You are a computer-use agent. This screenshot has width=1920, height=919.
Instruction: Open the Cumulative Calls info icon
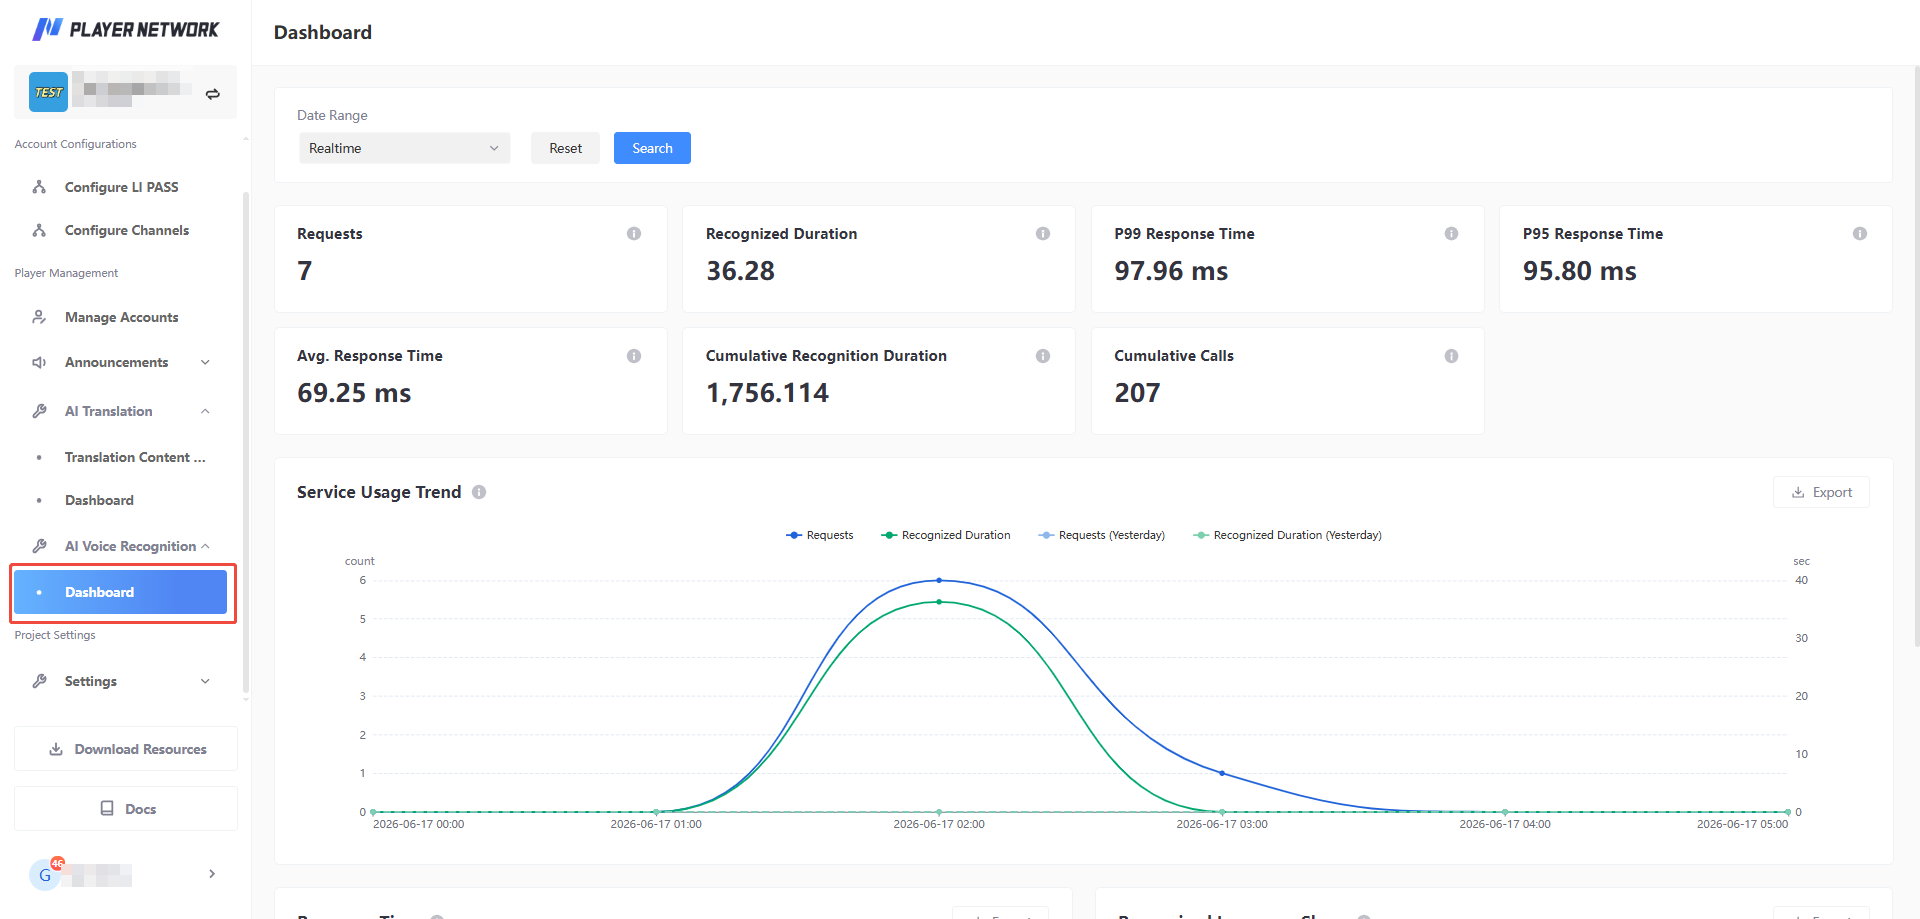click(1451, 356)
